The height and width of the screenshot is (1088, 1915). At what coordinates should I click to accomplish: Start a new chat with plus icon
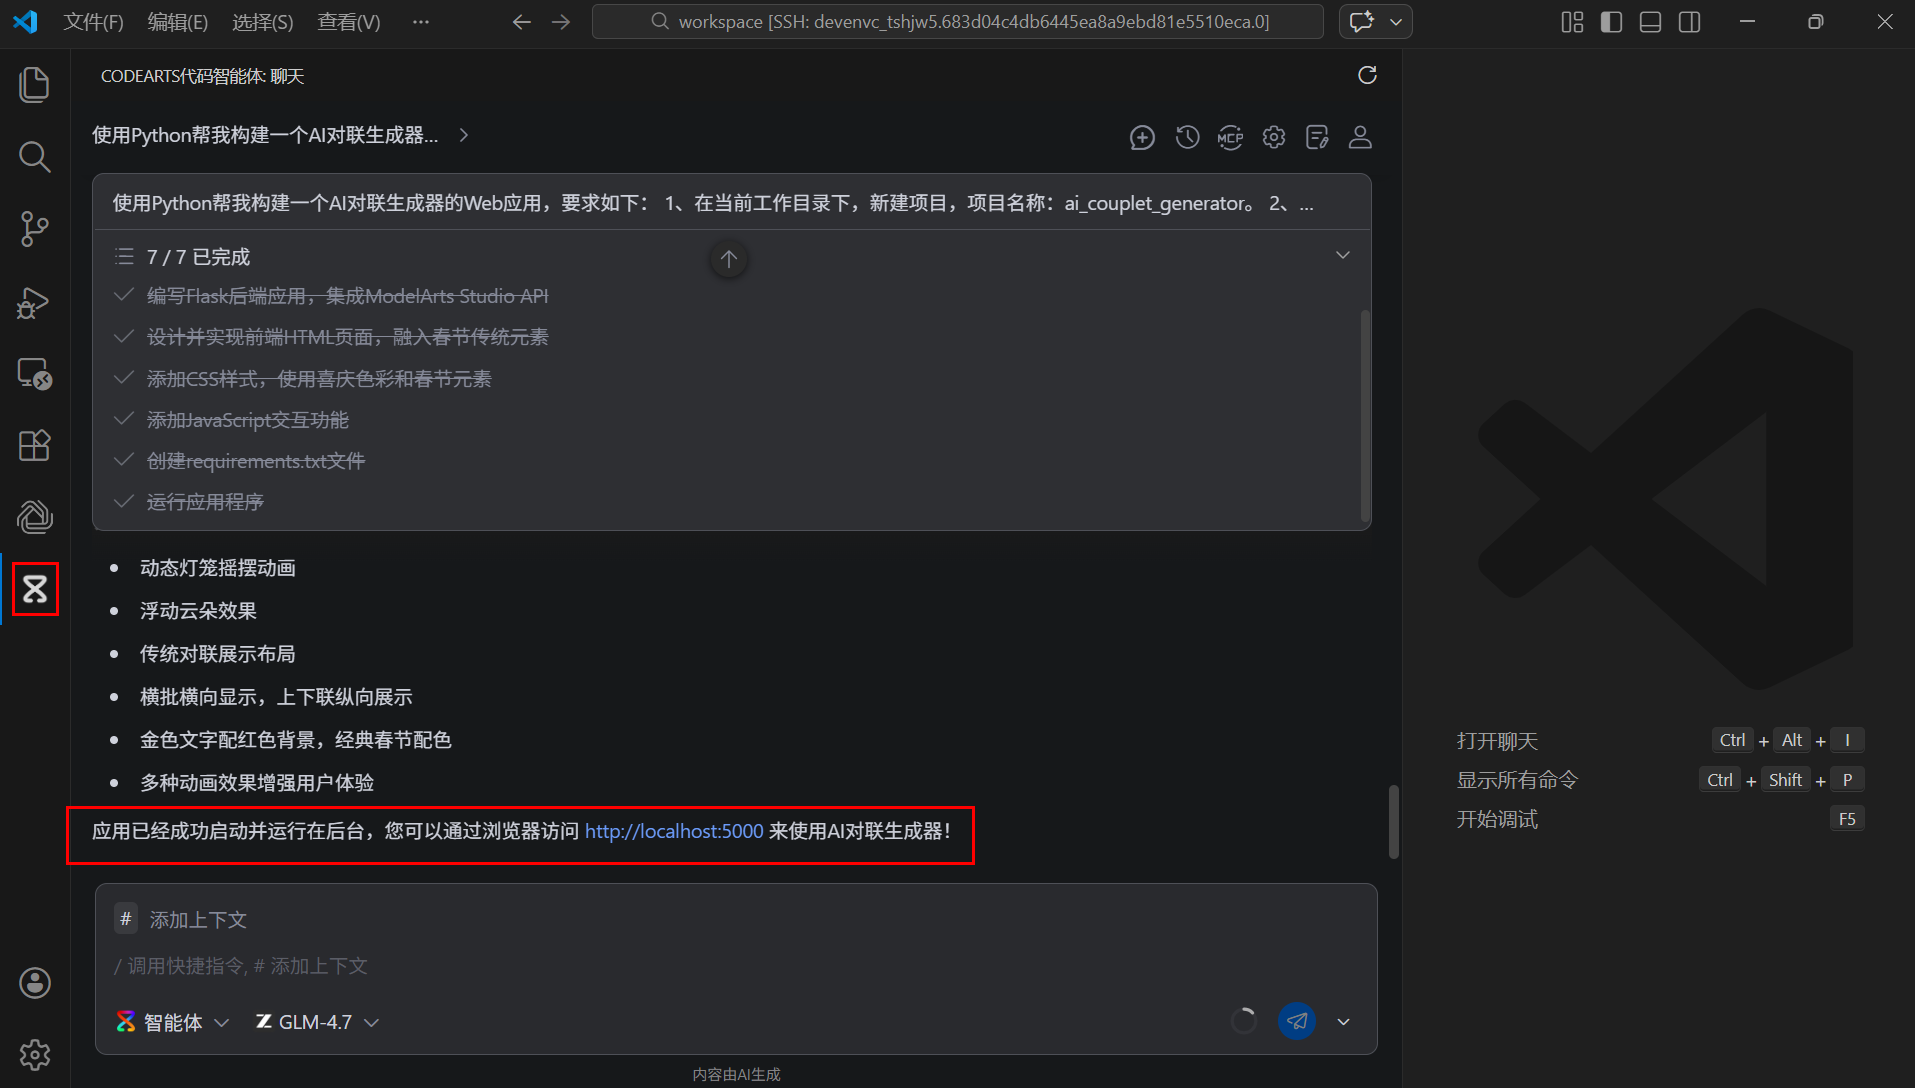pos(1142,138)
